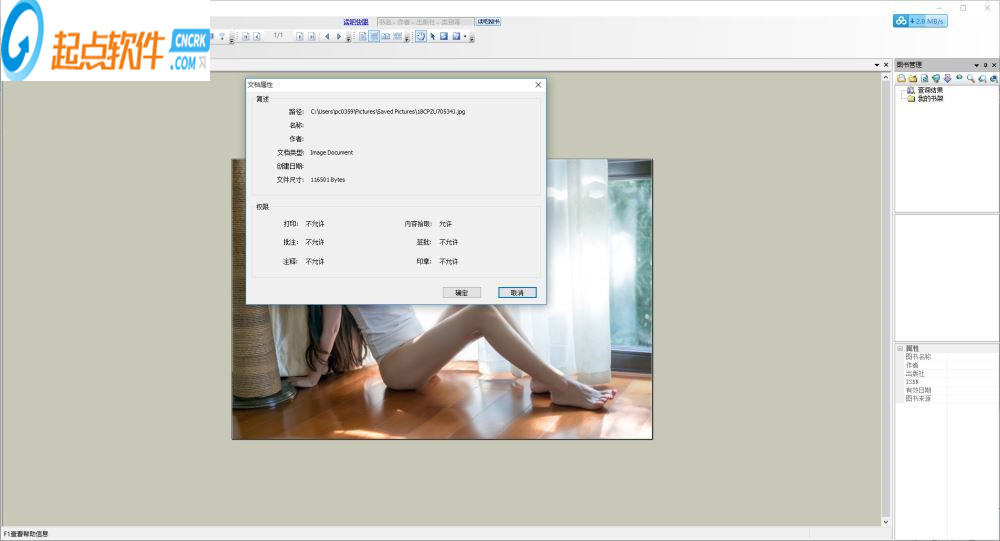The height and width of the screenshot is (541, 1000).
Task: Select the hand pan tool icon
Action: 420,36
